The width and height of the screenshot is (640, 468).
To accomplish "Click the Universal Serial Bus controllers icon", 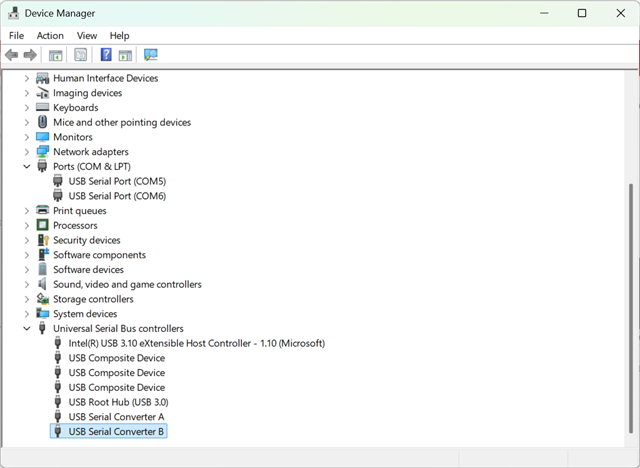I will [x=42, y=328].
